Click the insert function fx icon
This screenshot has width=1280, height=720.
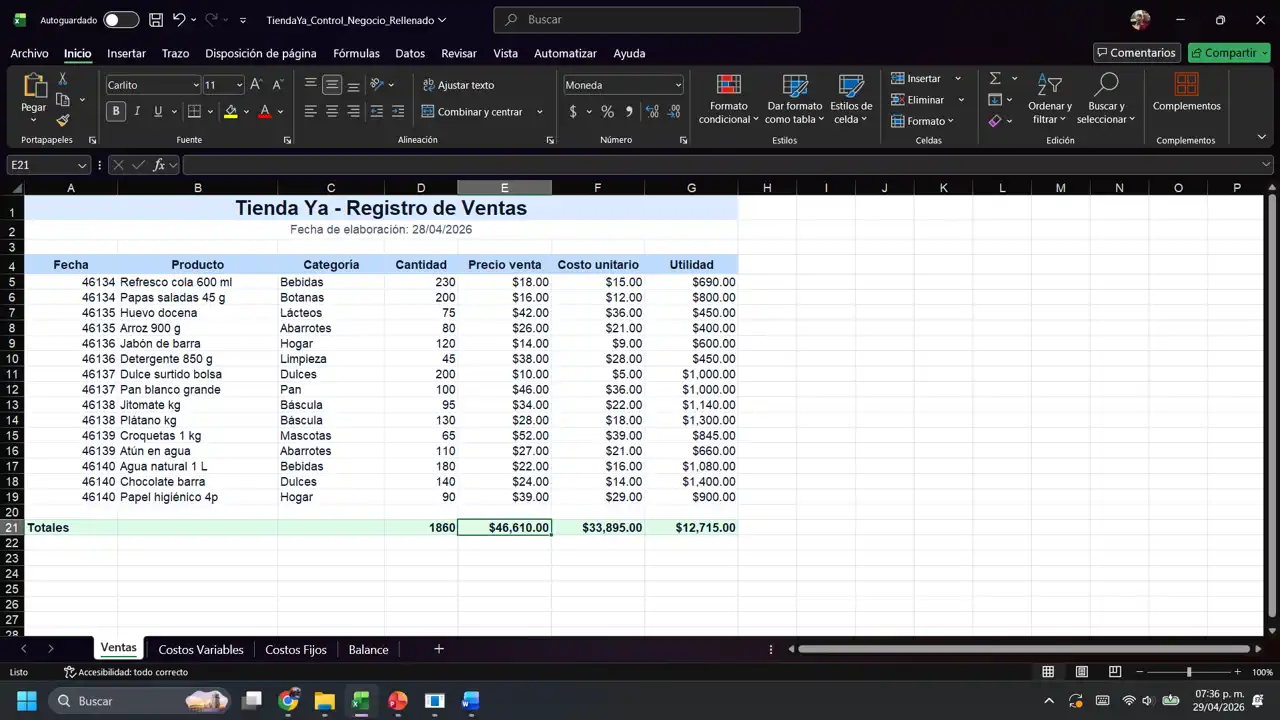159,165
